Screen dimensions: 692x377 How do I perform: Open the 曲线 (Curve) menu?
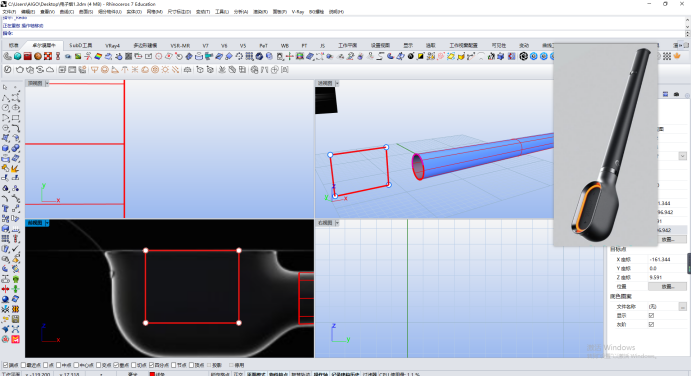pyautogui.click(x=67, y=12)
